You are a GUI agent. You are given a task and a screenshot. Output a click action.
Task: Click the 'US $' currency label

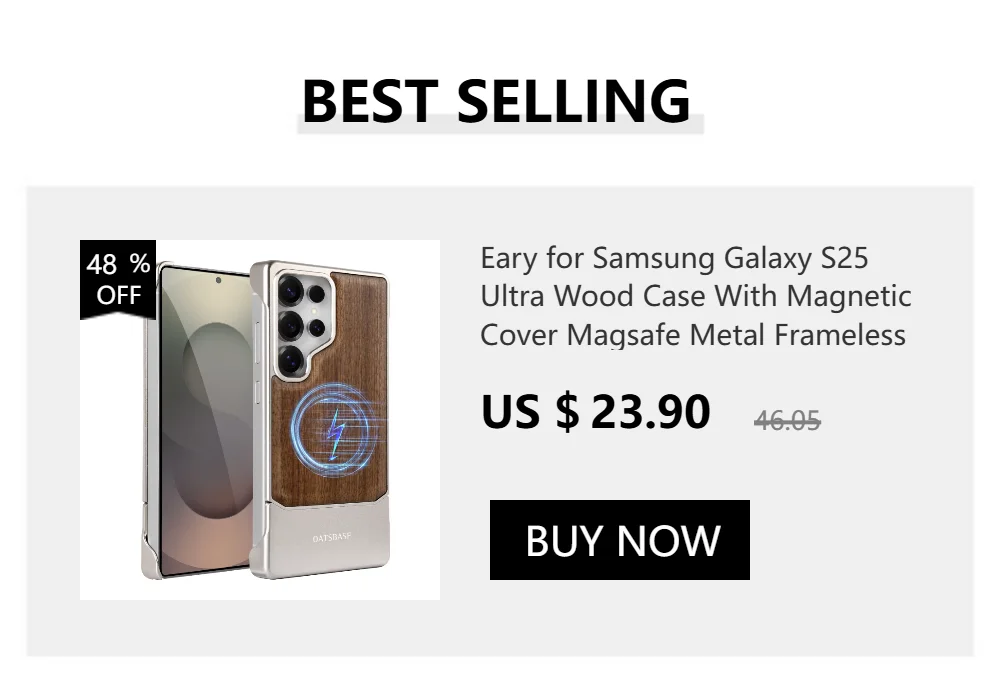530,412
